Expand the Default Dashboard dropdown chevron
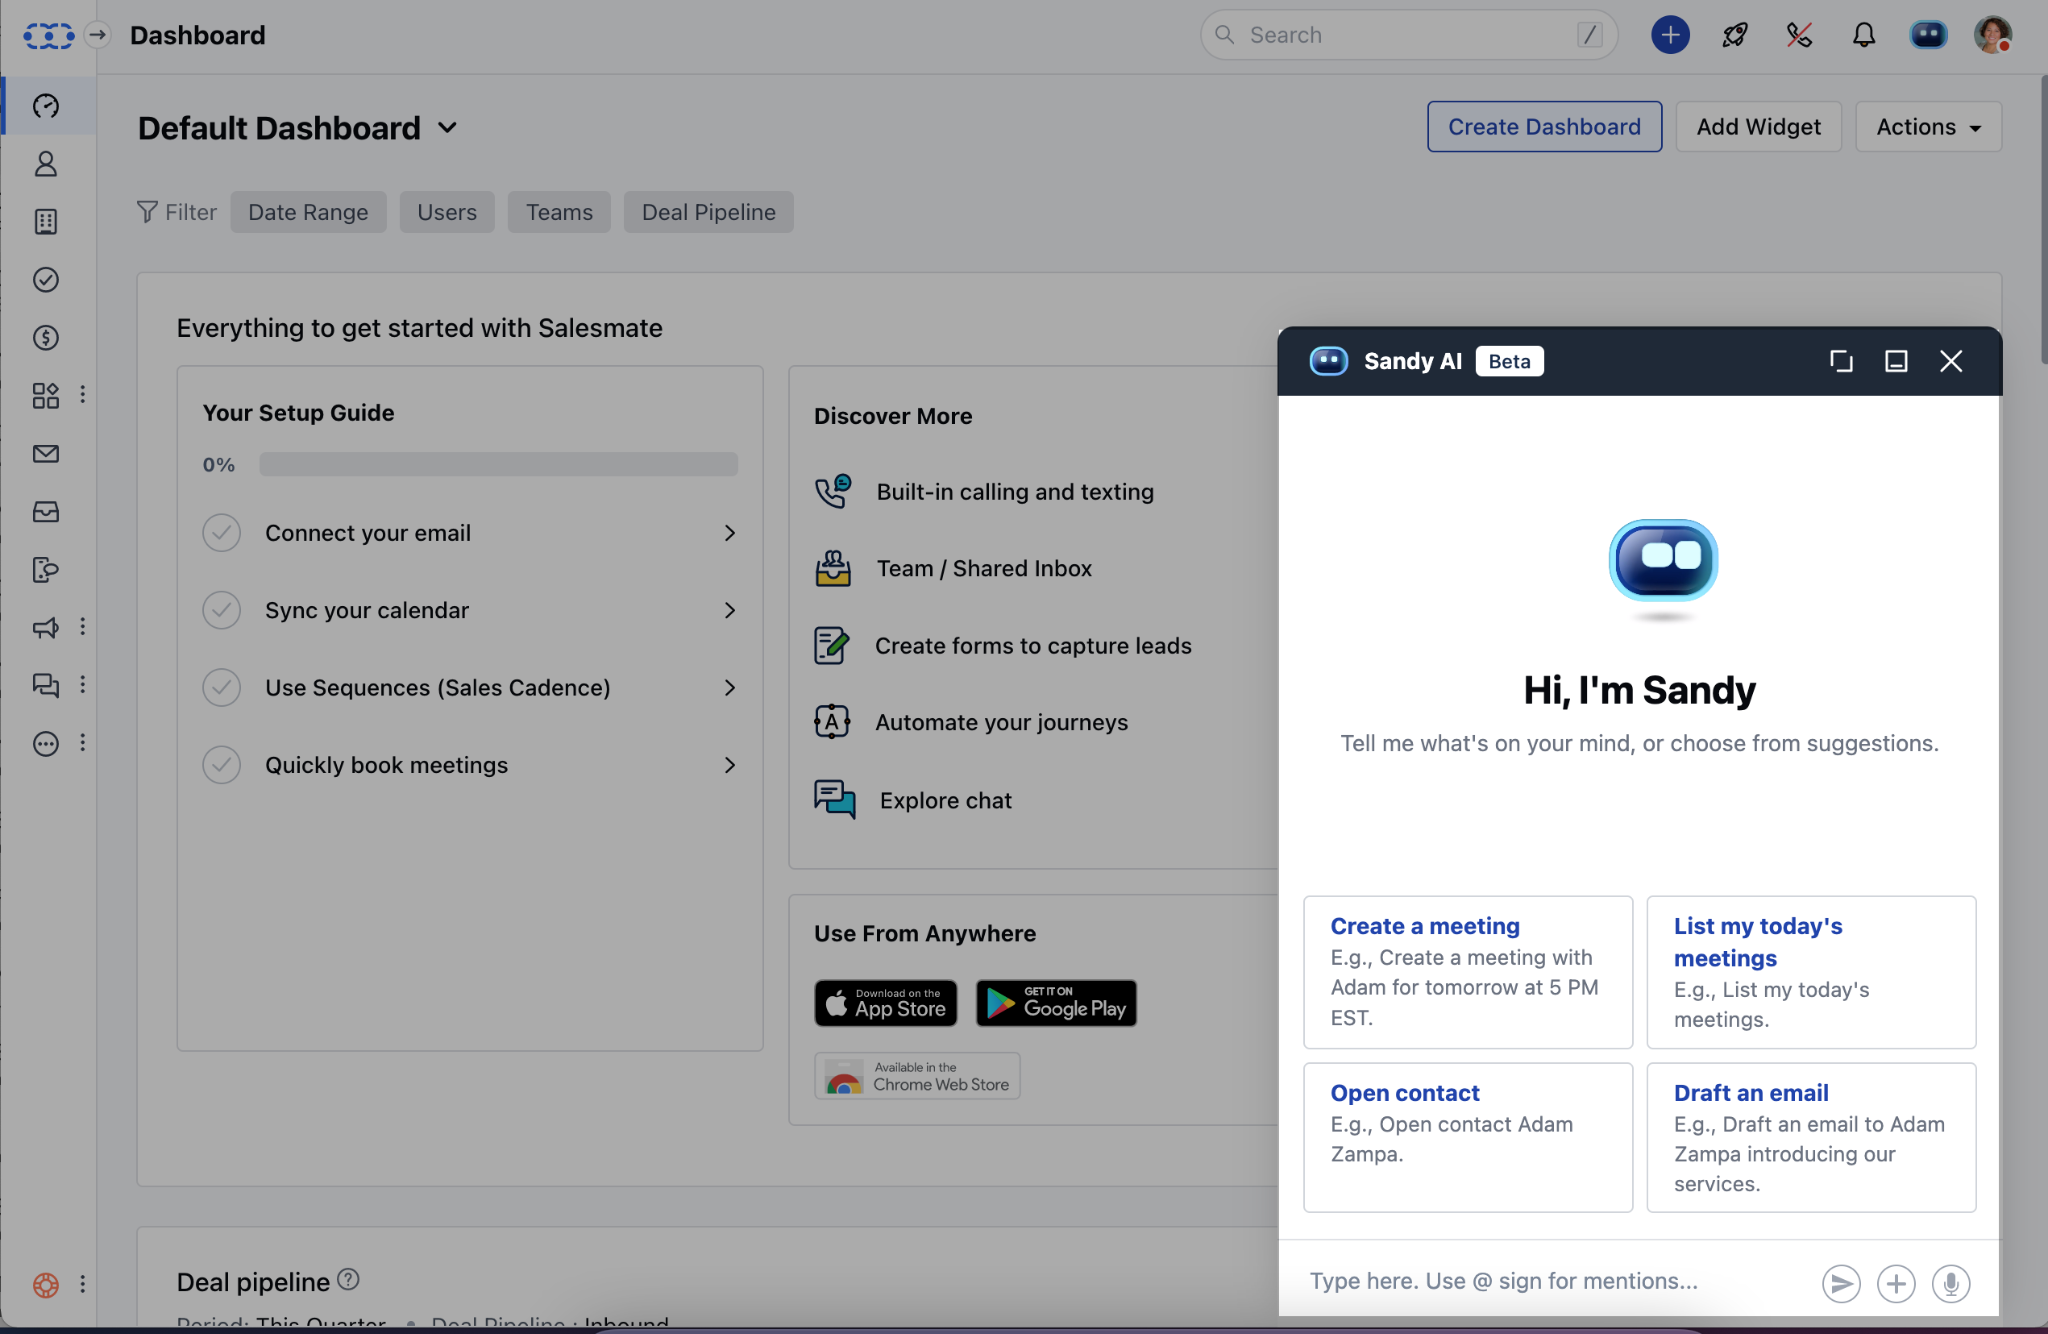This screenshot has width=2048, height=1334. coord(447,128)
